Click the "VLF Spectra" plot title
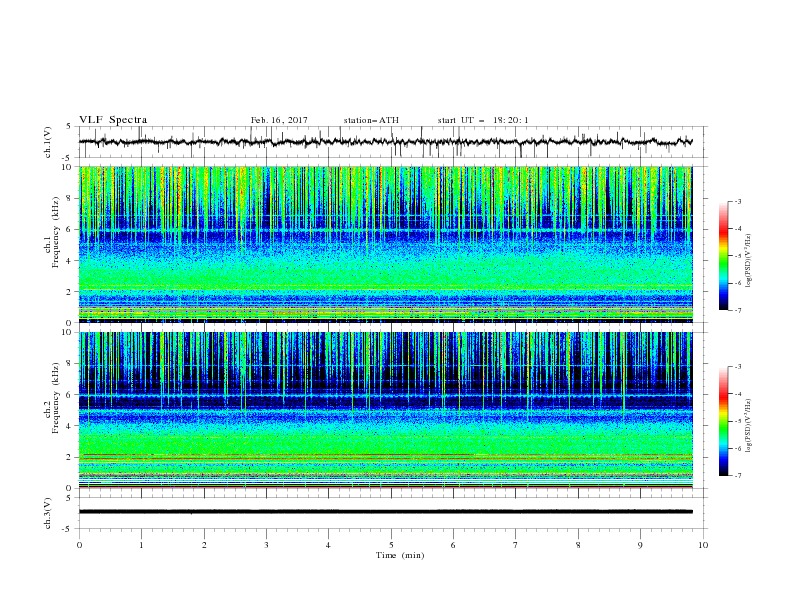Image resolution: width=792 pixels, height=612 pixels. coord(113,120)
